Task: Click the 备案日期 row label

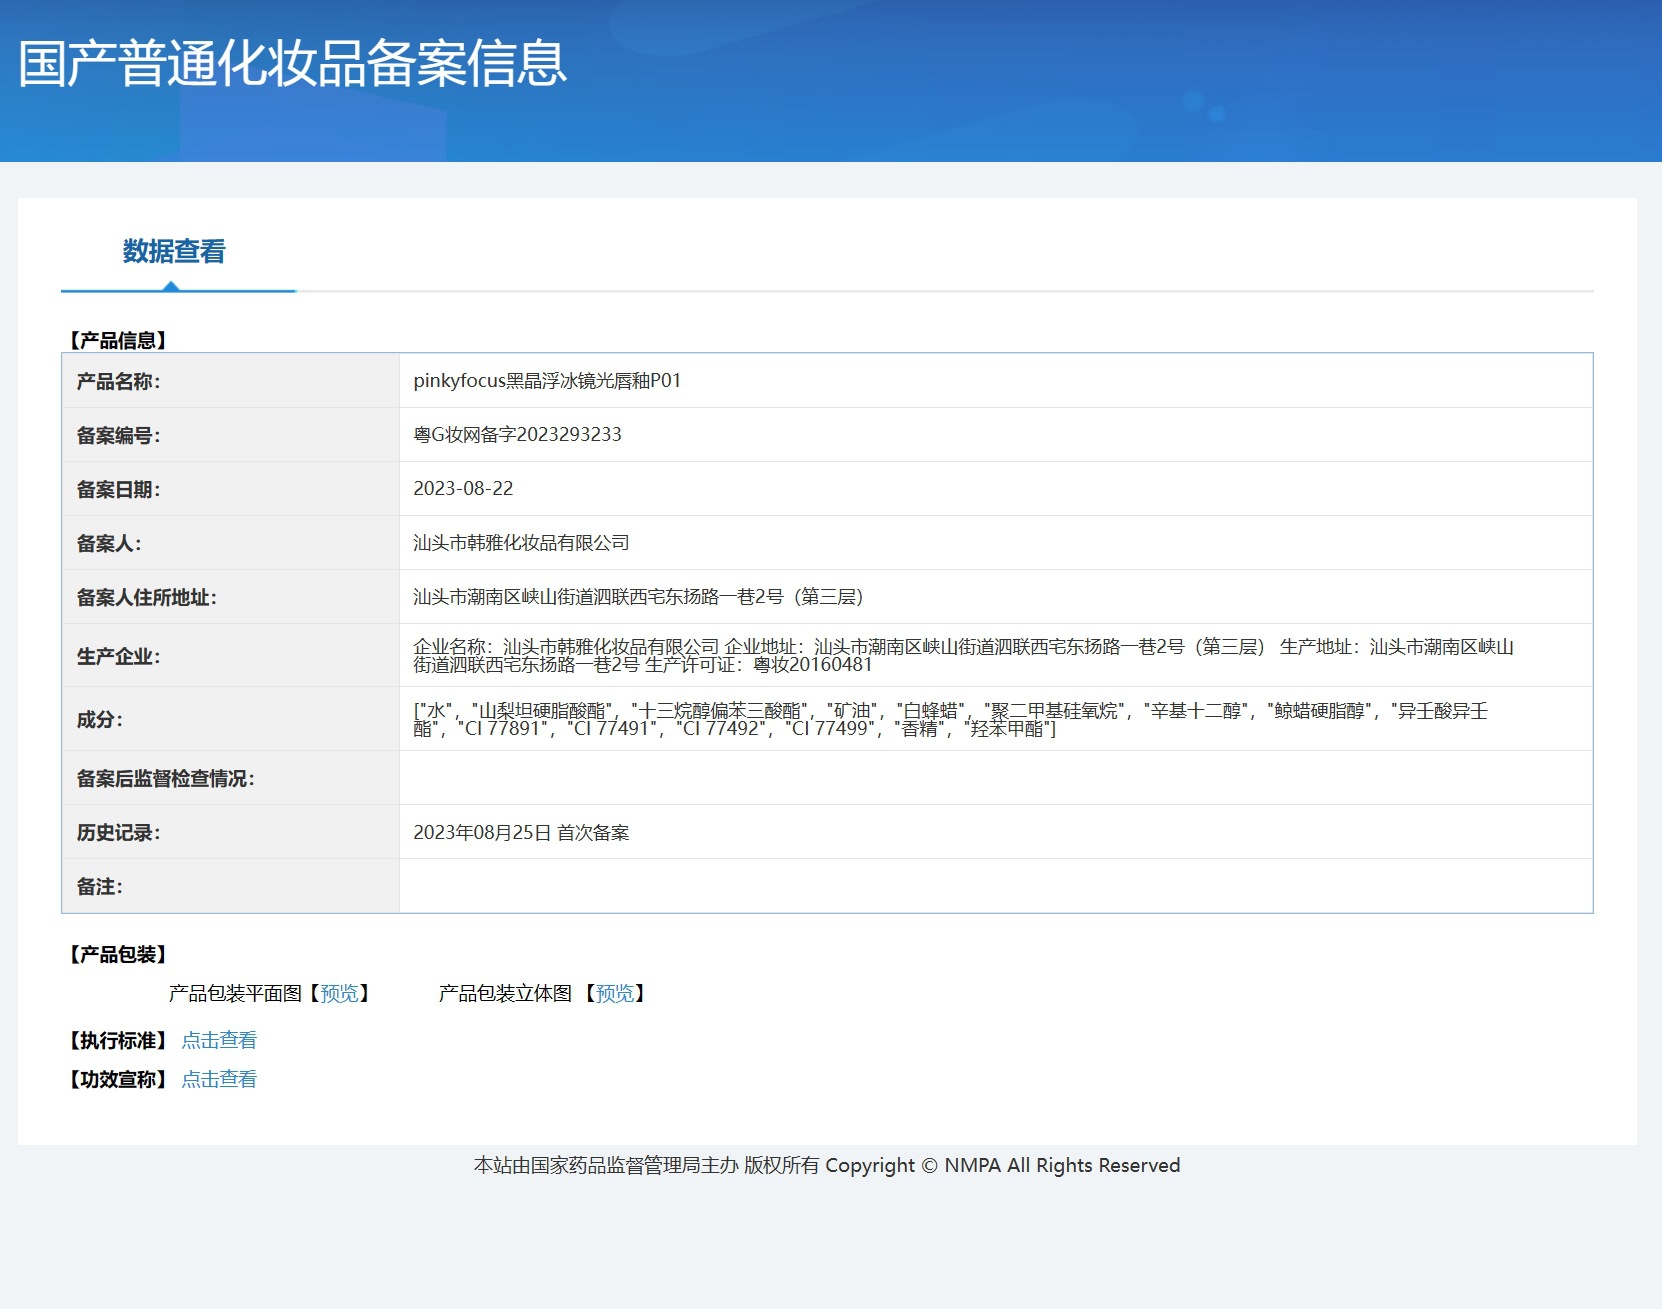Action: coord(118,489)
